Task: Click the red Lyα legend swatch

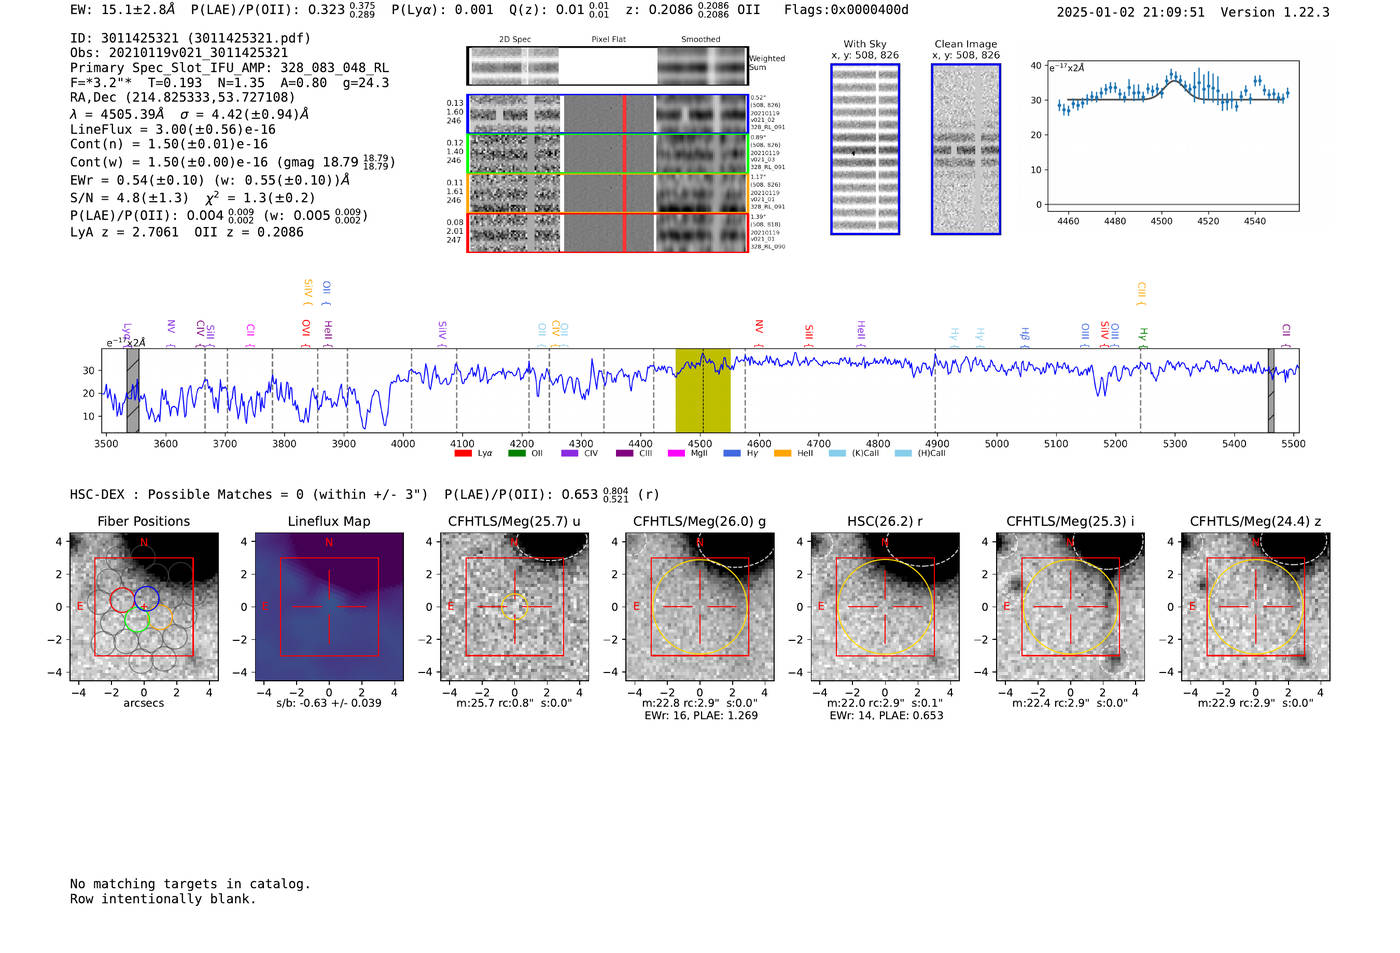Action: [463, 453]
